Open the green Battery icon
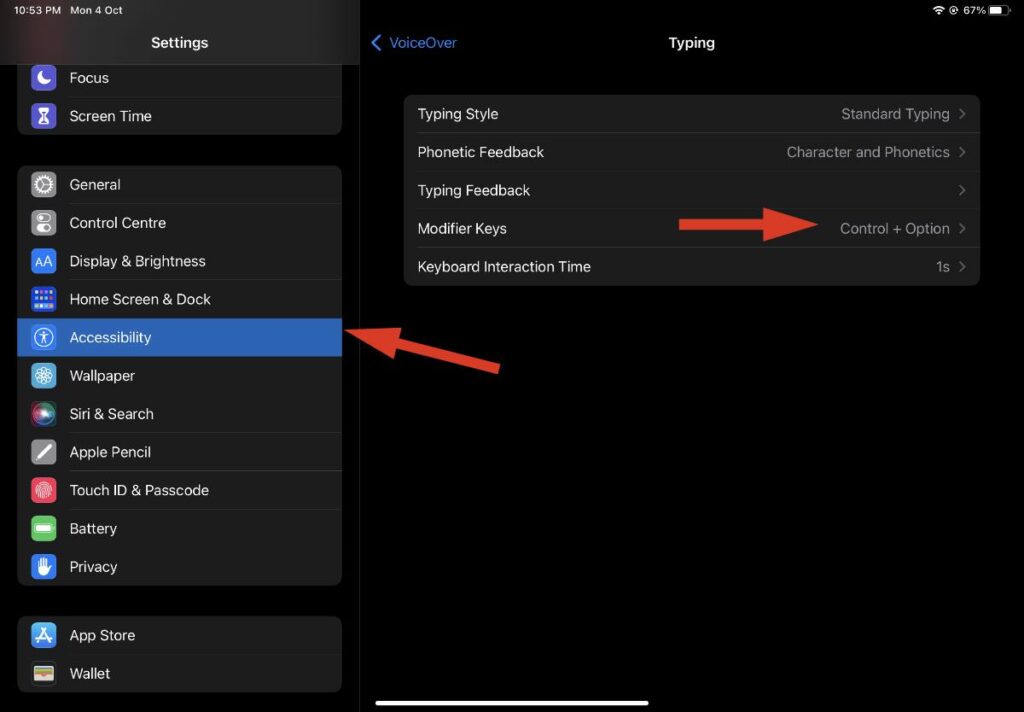The width and height of the screenshot is (1024, 712). 44,528
